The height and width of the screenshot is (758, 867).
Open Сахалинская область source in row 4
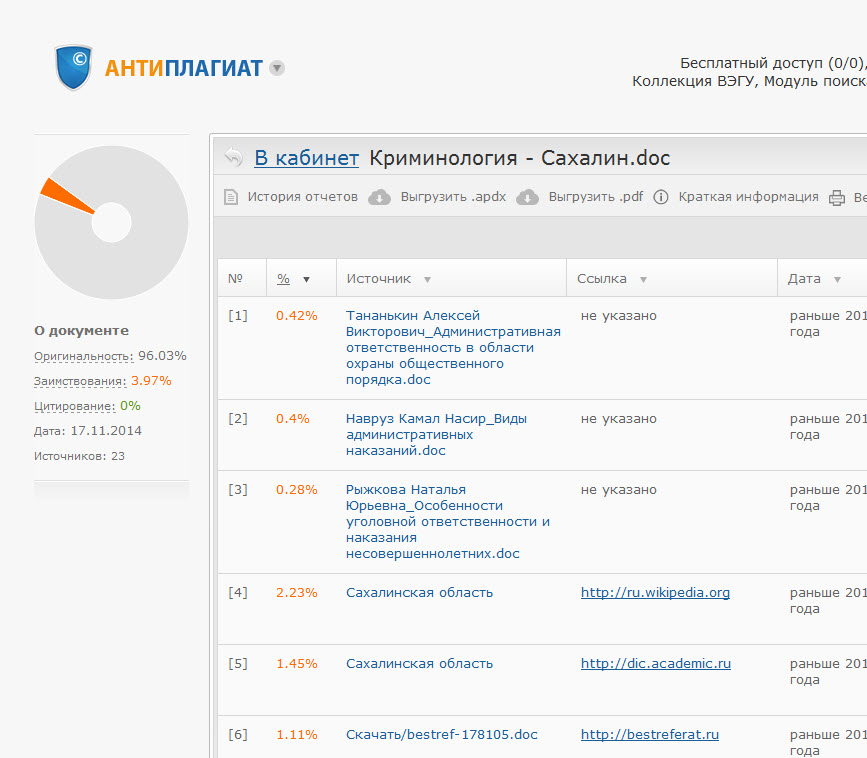click(419, 593)
